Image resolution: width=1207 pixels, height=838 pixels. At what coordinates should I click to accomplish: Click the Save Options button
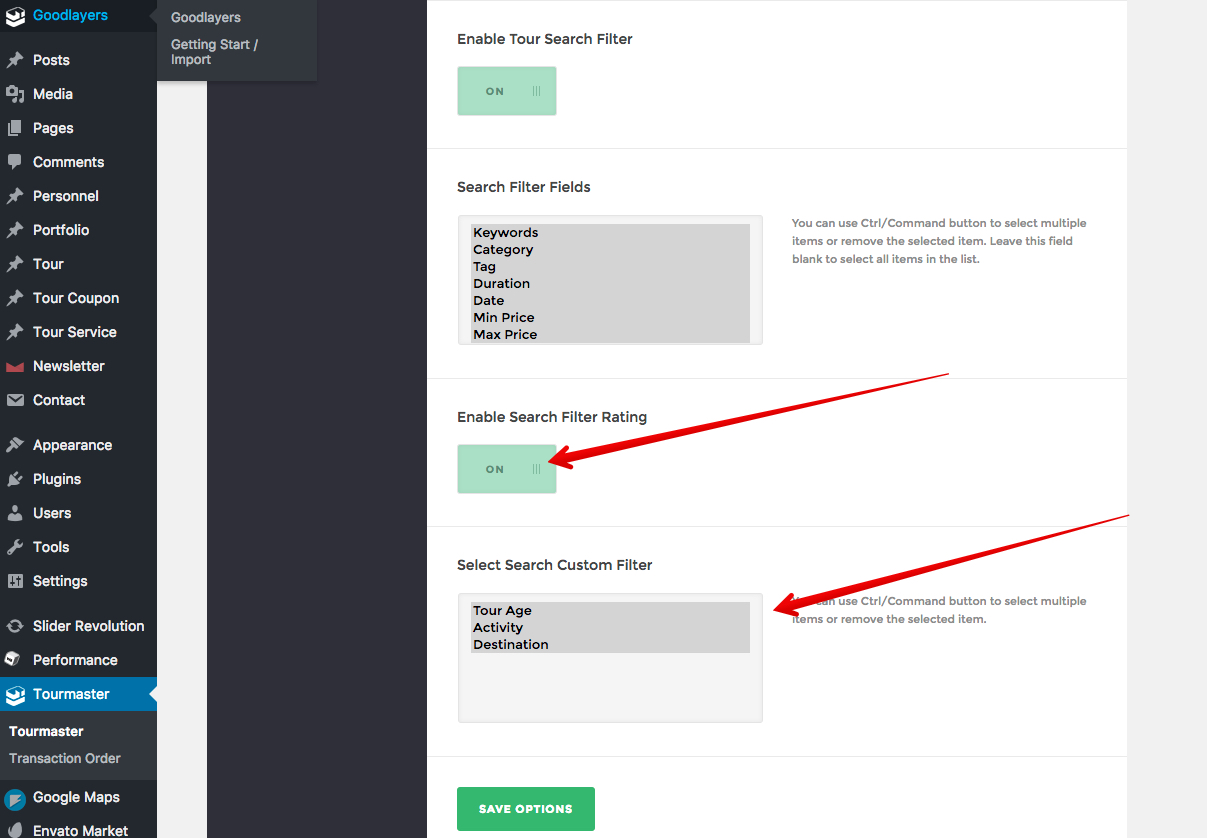coord(525,809)
